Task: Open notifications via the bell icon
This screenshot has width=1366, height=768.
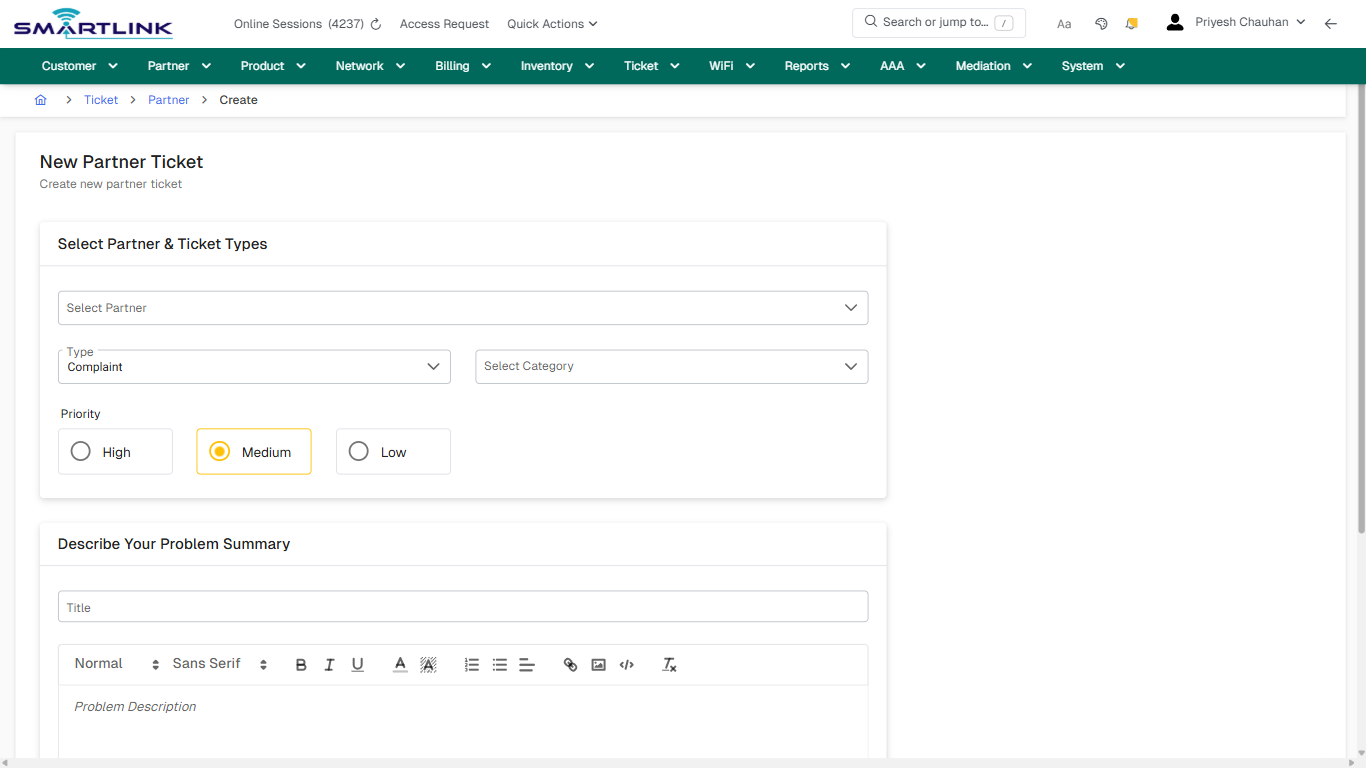Action: click(1131, 22)
